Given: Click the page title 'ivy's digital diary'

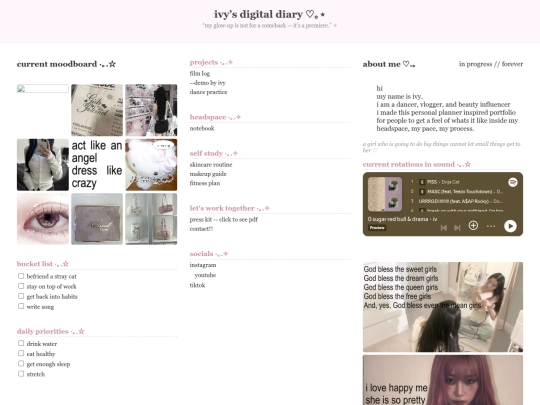Looking at the screenshot, I should point(270,14).
